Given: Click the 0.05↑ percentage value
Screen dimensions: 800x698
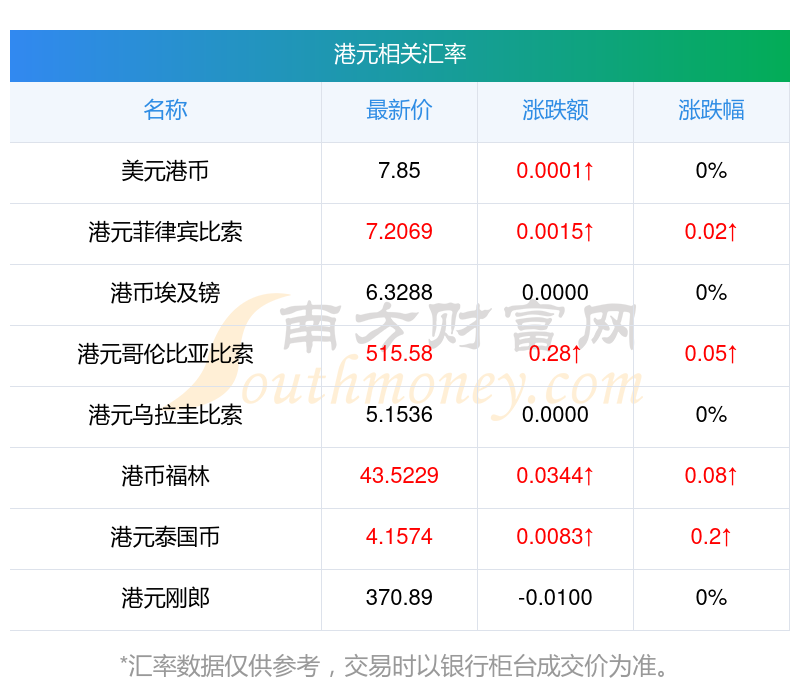Looking at the screenshot, I should coord(711,354).
